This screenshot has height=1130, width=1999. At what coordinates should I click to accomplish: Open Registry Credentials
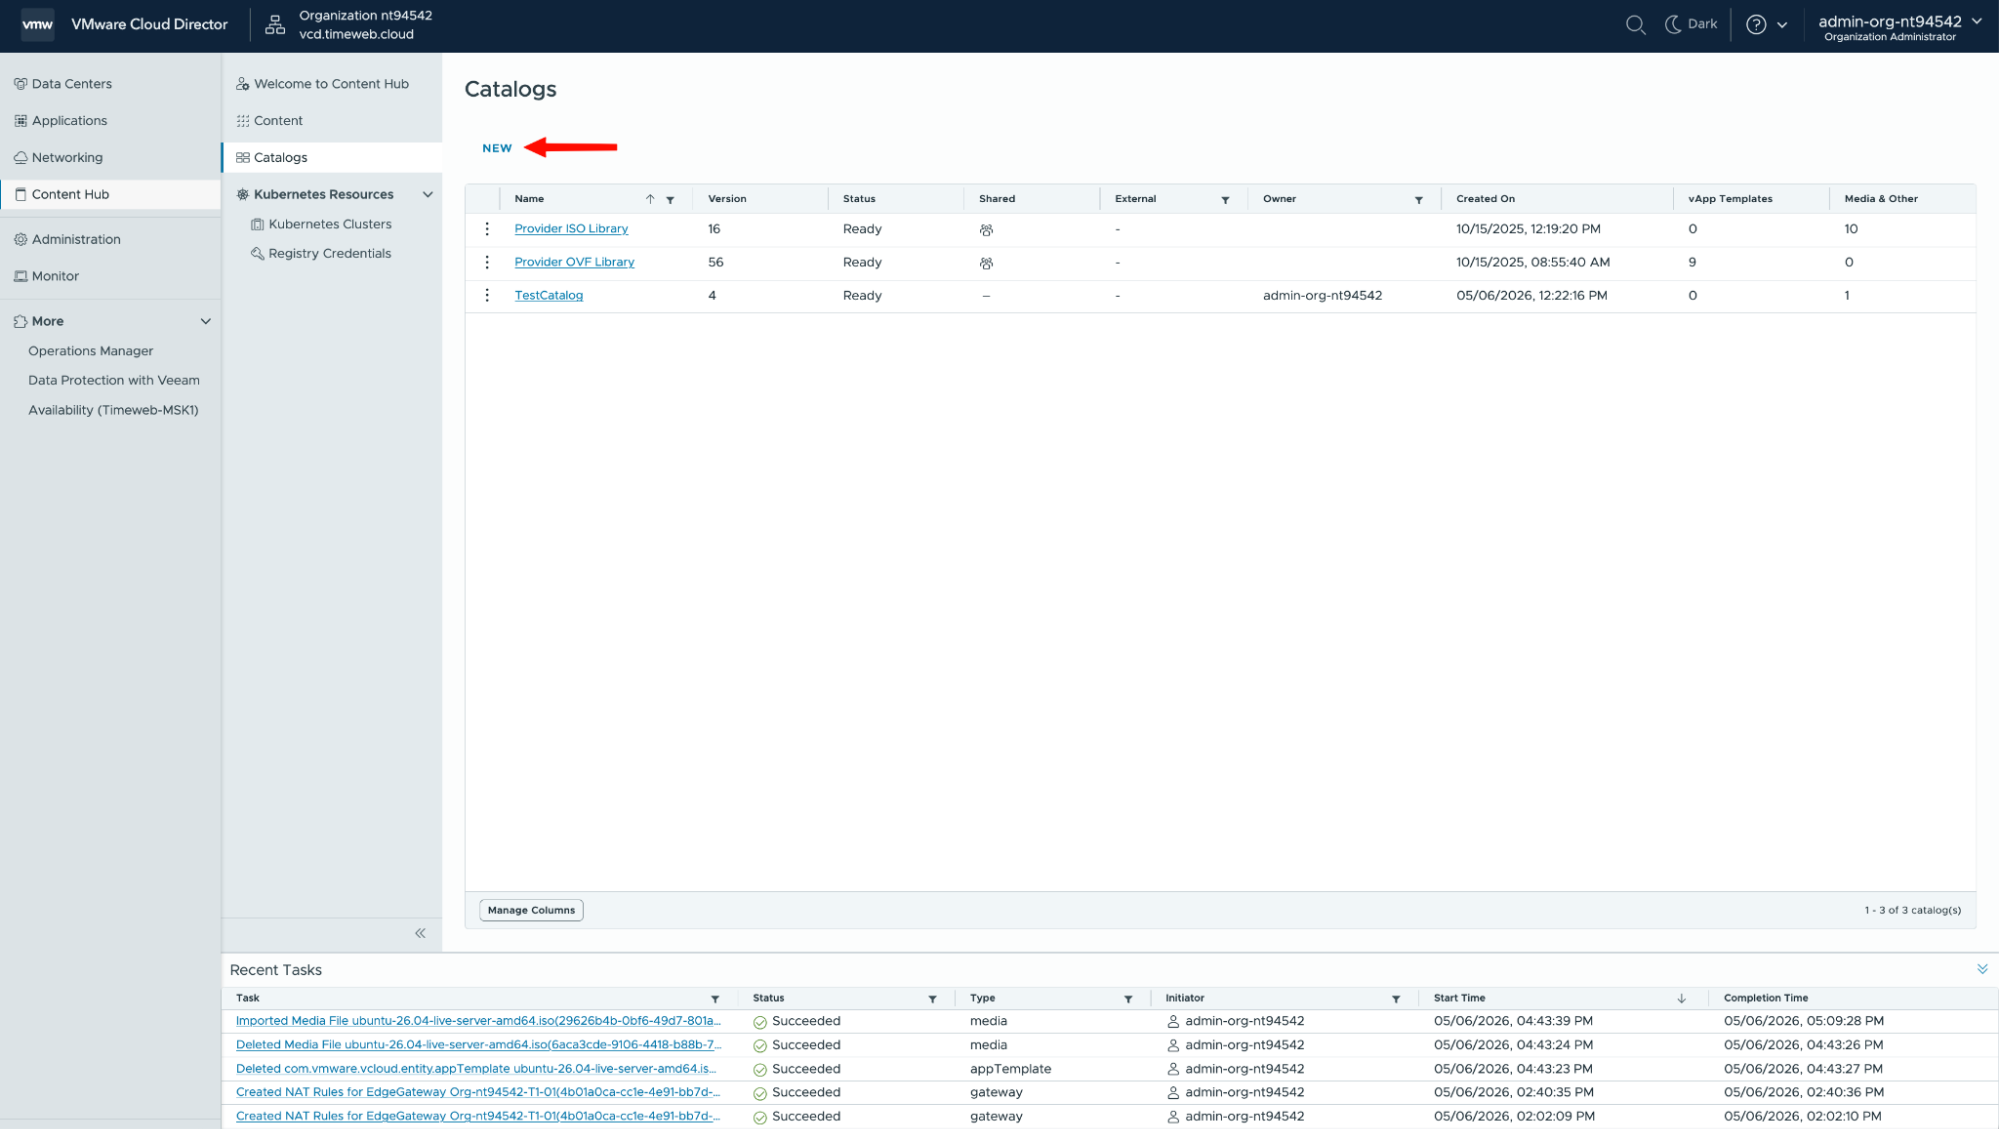pyautogui.click(x=329, y=254)
